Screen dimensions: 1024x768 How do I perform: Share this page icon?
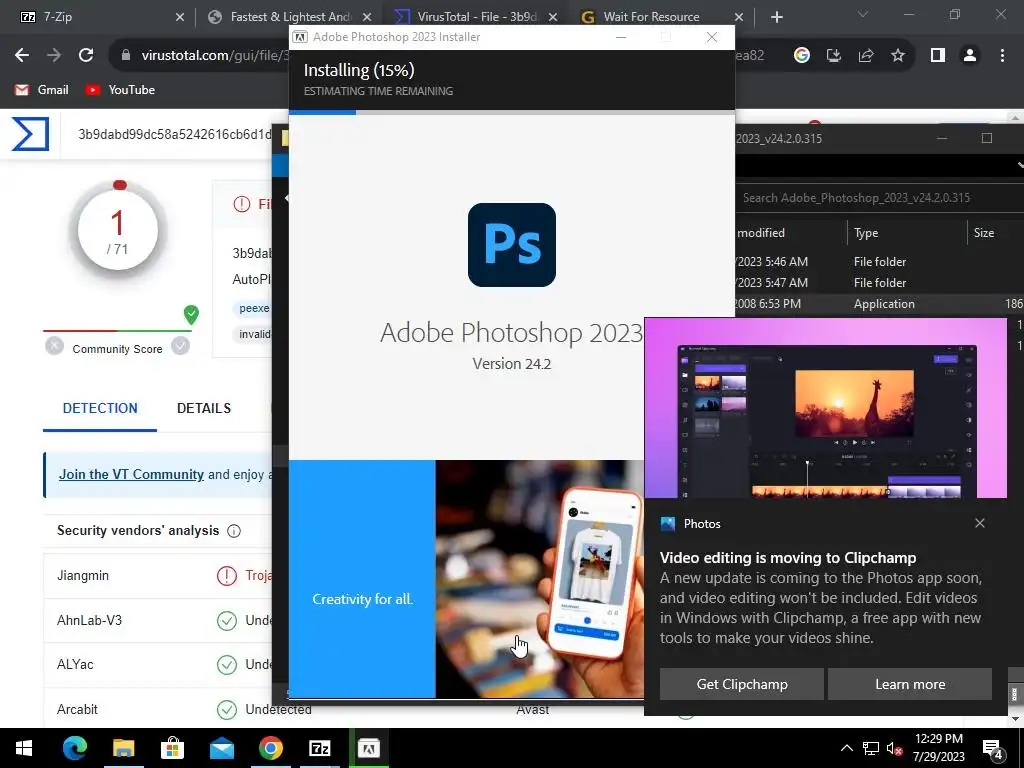tap(866, 56)
